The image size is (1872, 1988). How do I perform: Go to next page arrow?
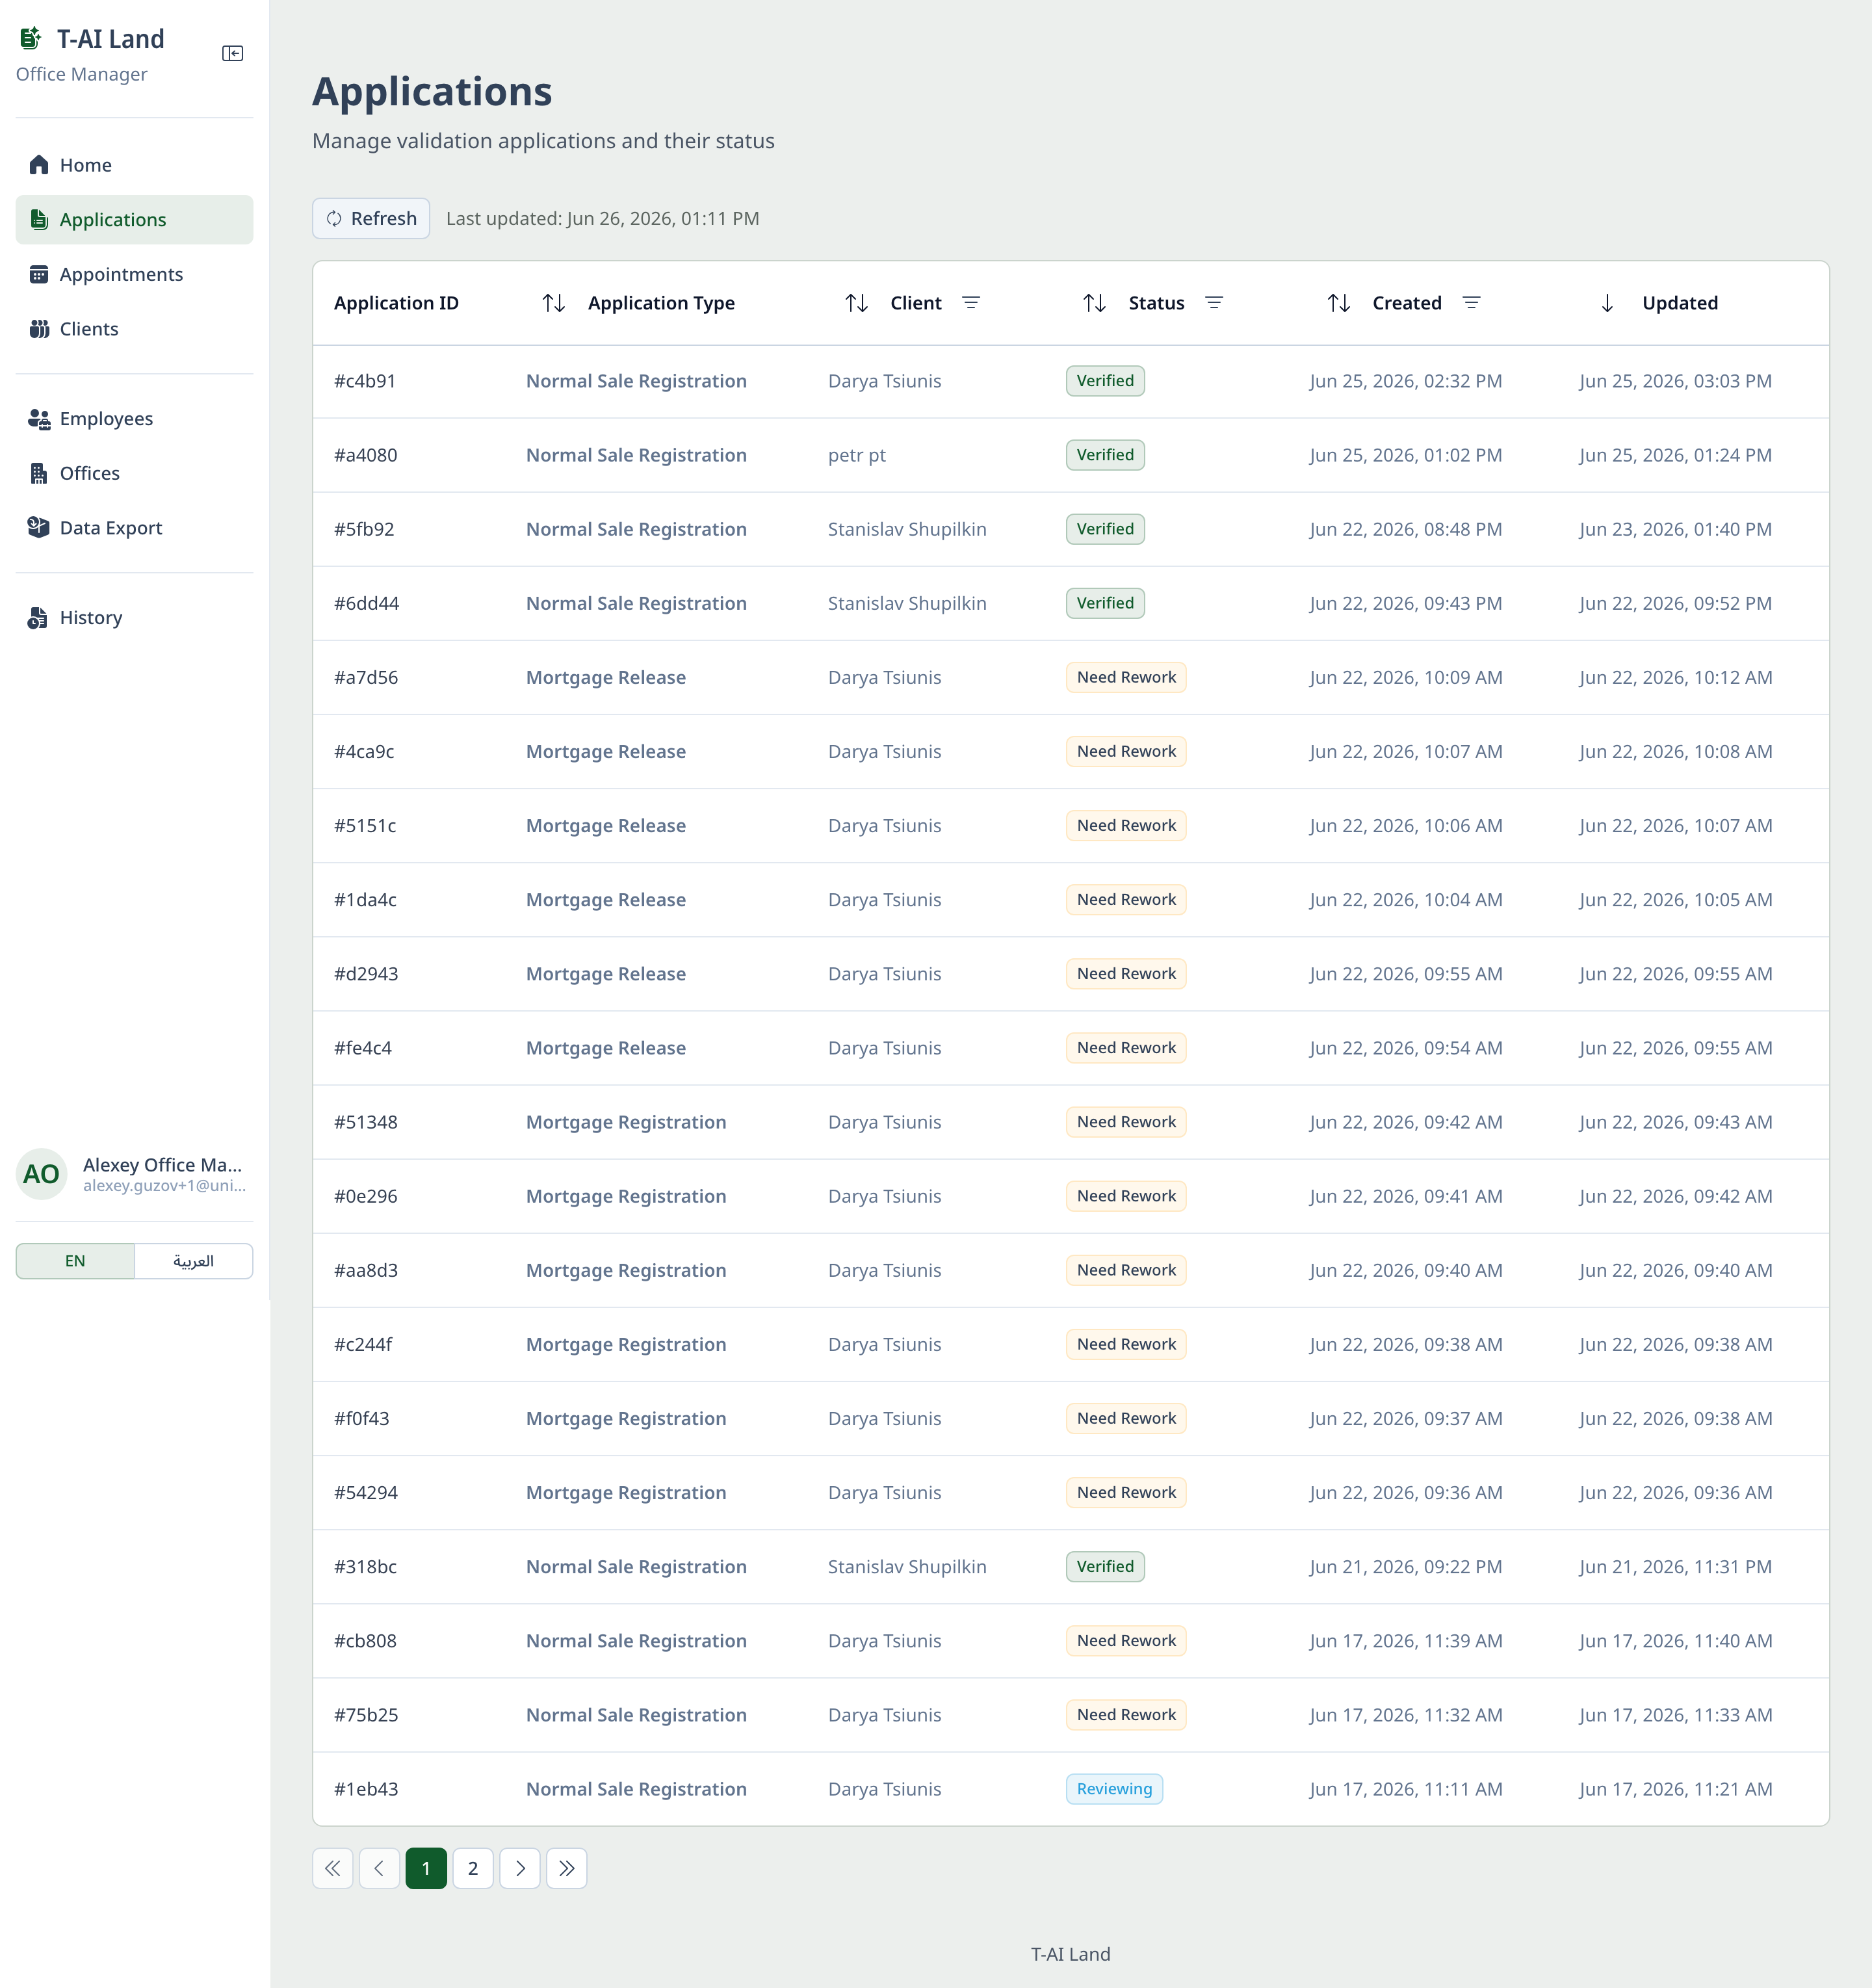click(520, 1868)
